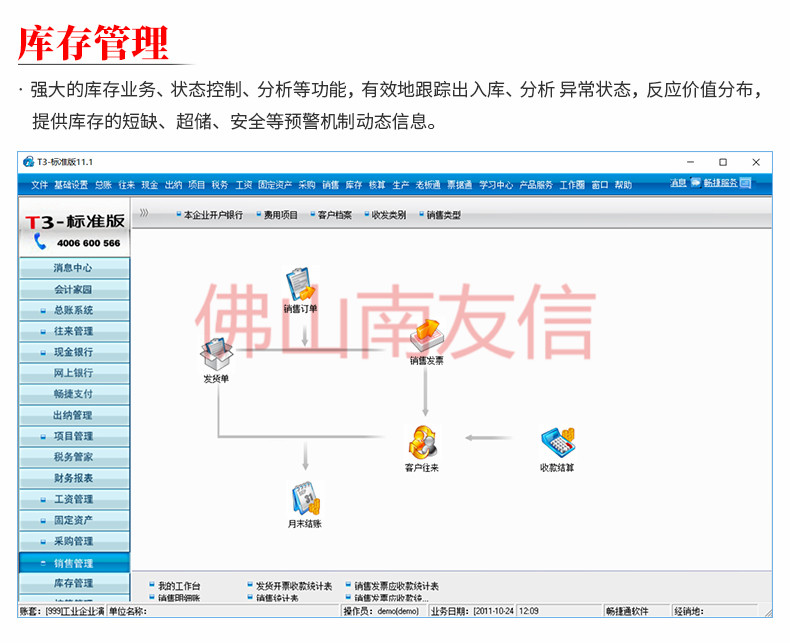Viewport: 790px width, 643px height.
Task: Open the 核算 menu
Action: tap(377, 185)
